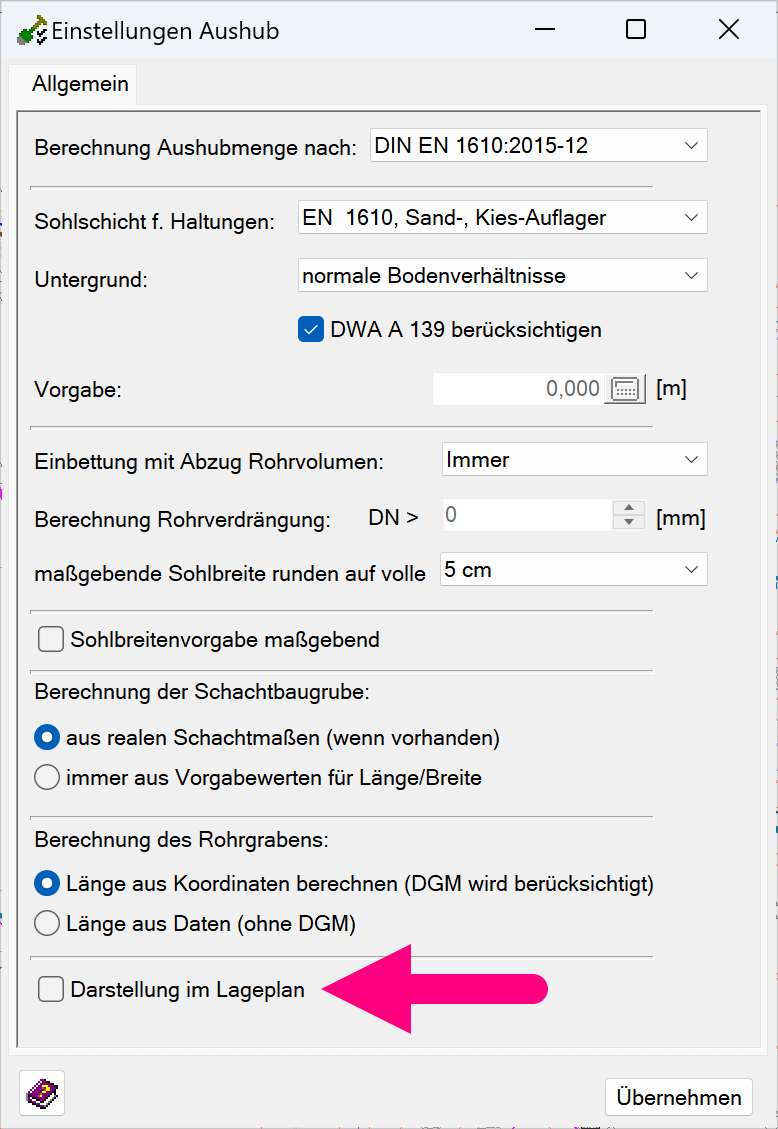Click the Vorgabe value input field

point(518,389)
